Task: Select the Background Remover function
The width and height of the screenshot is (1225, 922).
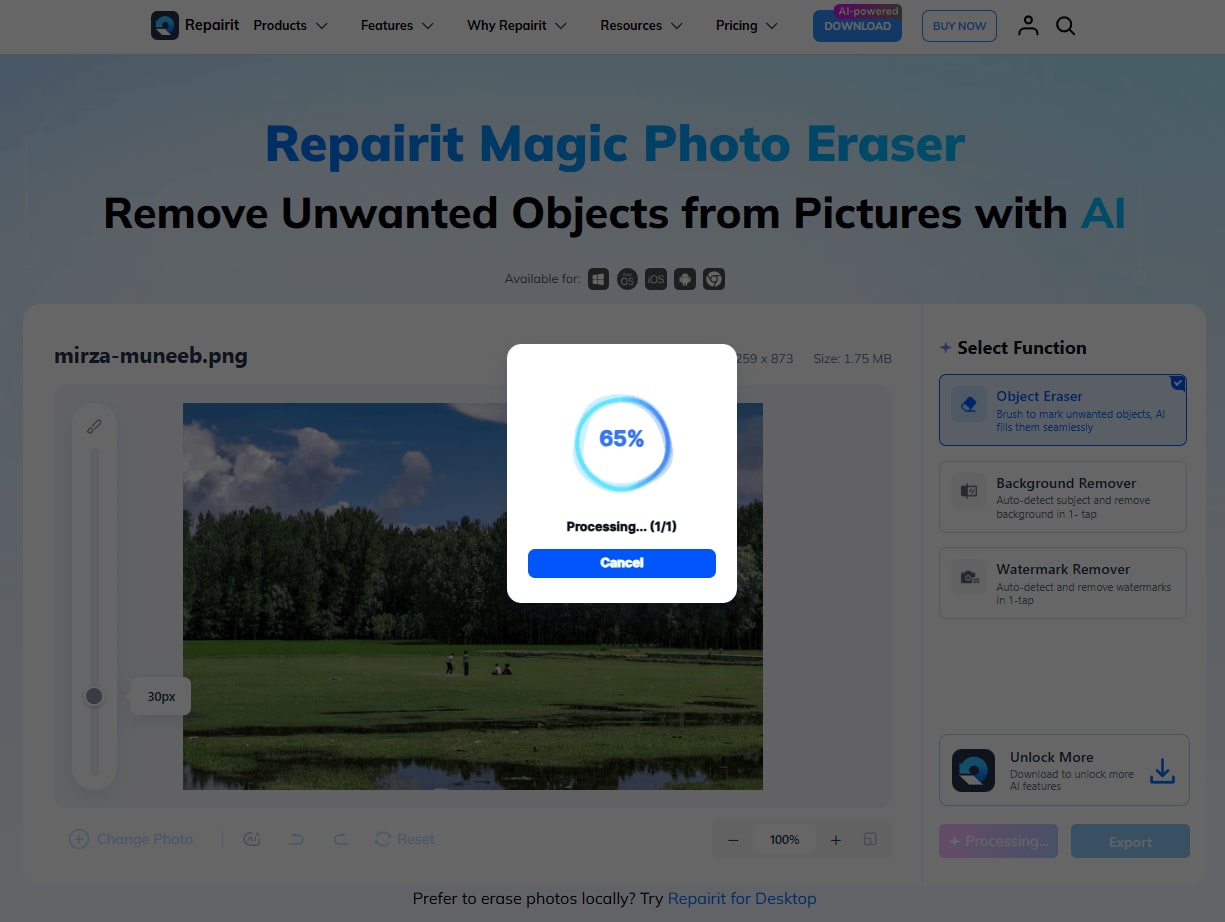Action: point(1063,497)
